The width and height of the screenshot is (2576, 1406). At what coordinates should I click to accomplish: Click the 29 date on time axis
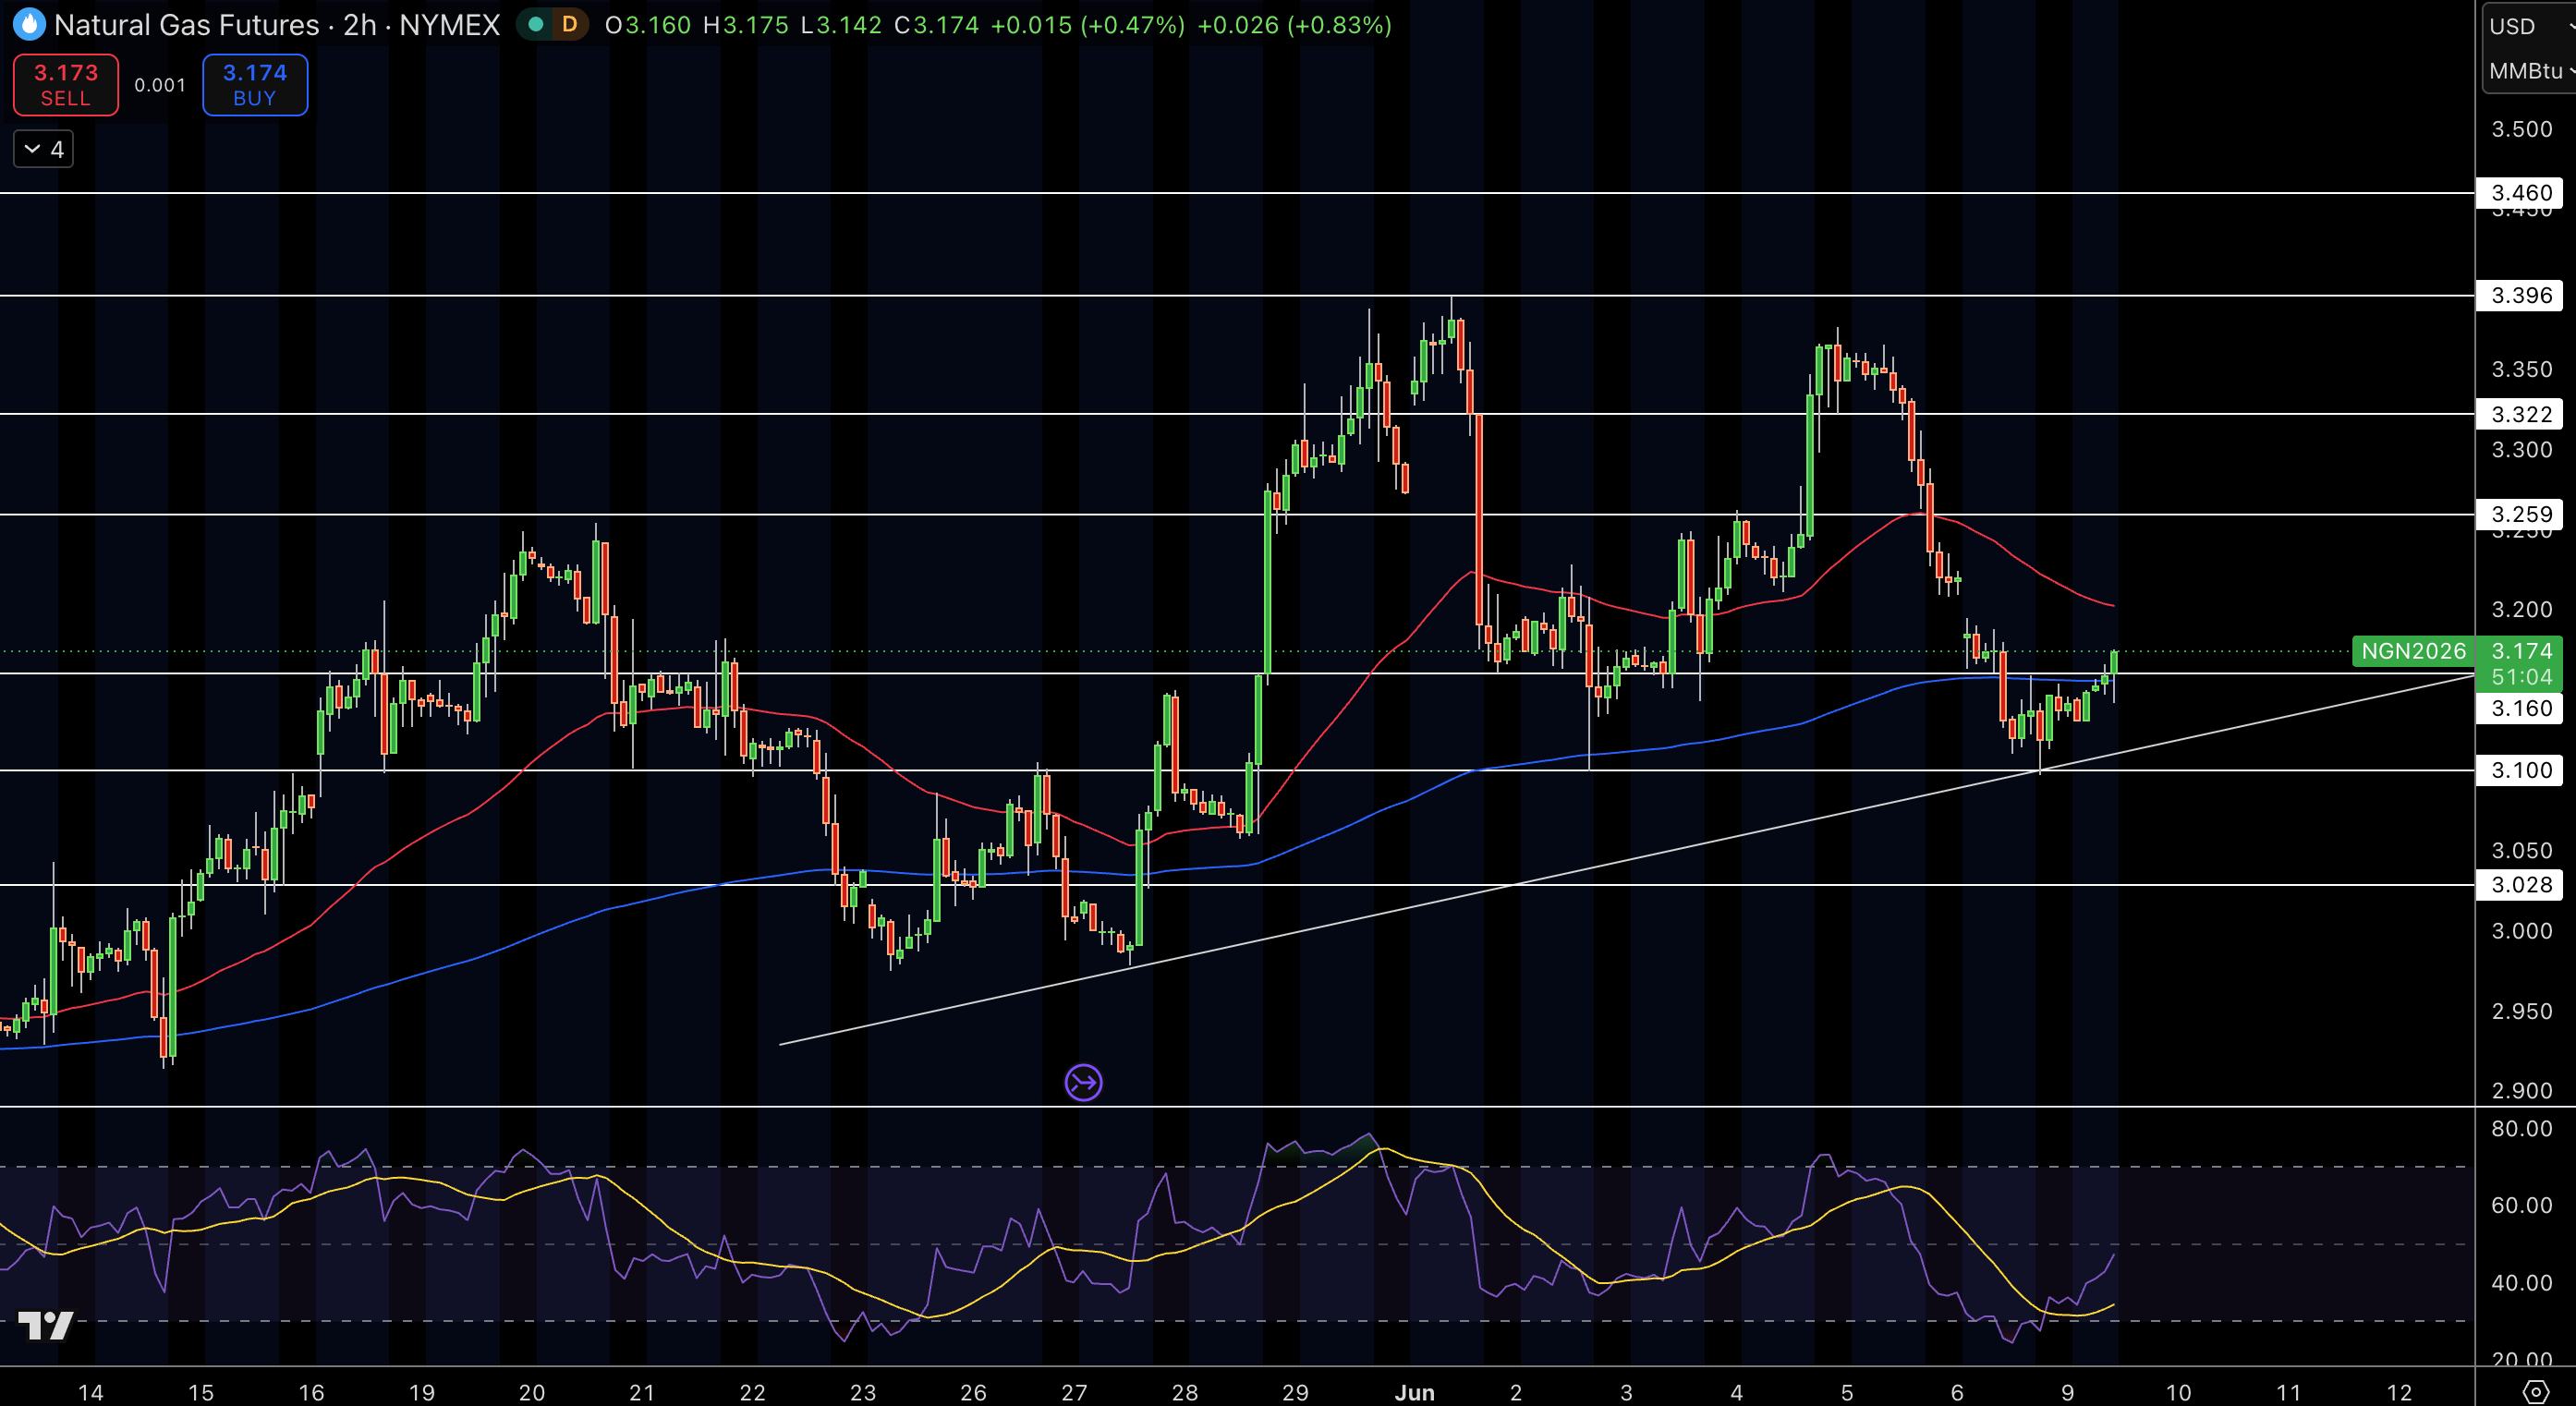coord(1295,1392)
